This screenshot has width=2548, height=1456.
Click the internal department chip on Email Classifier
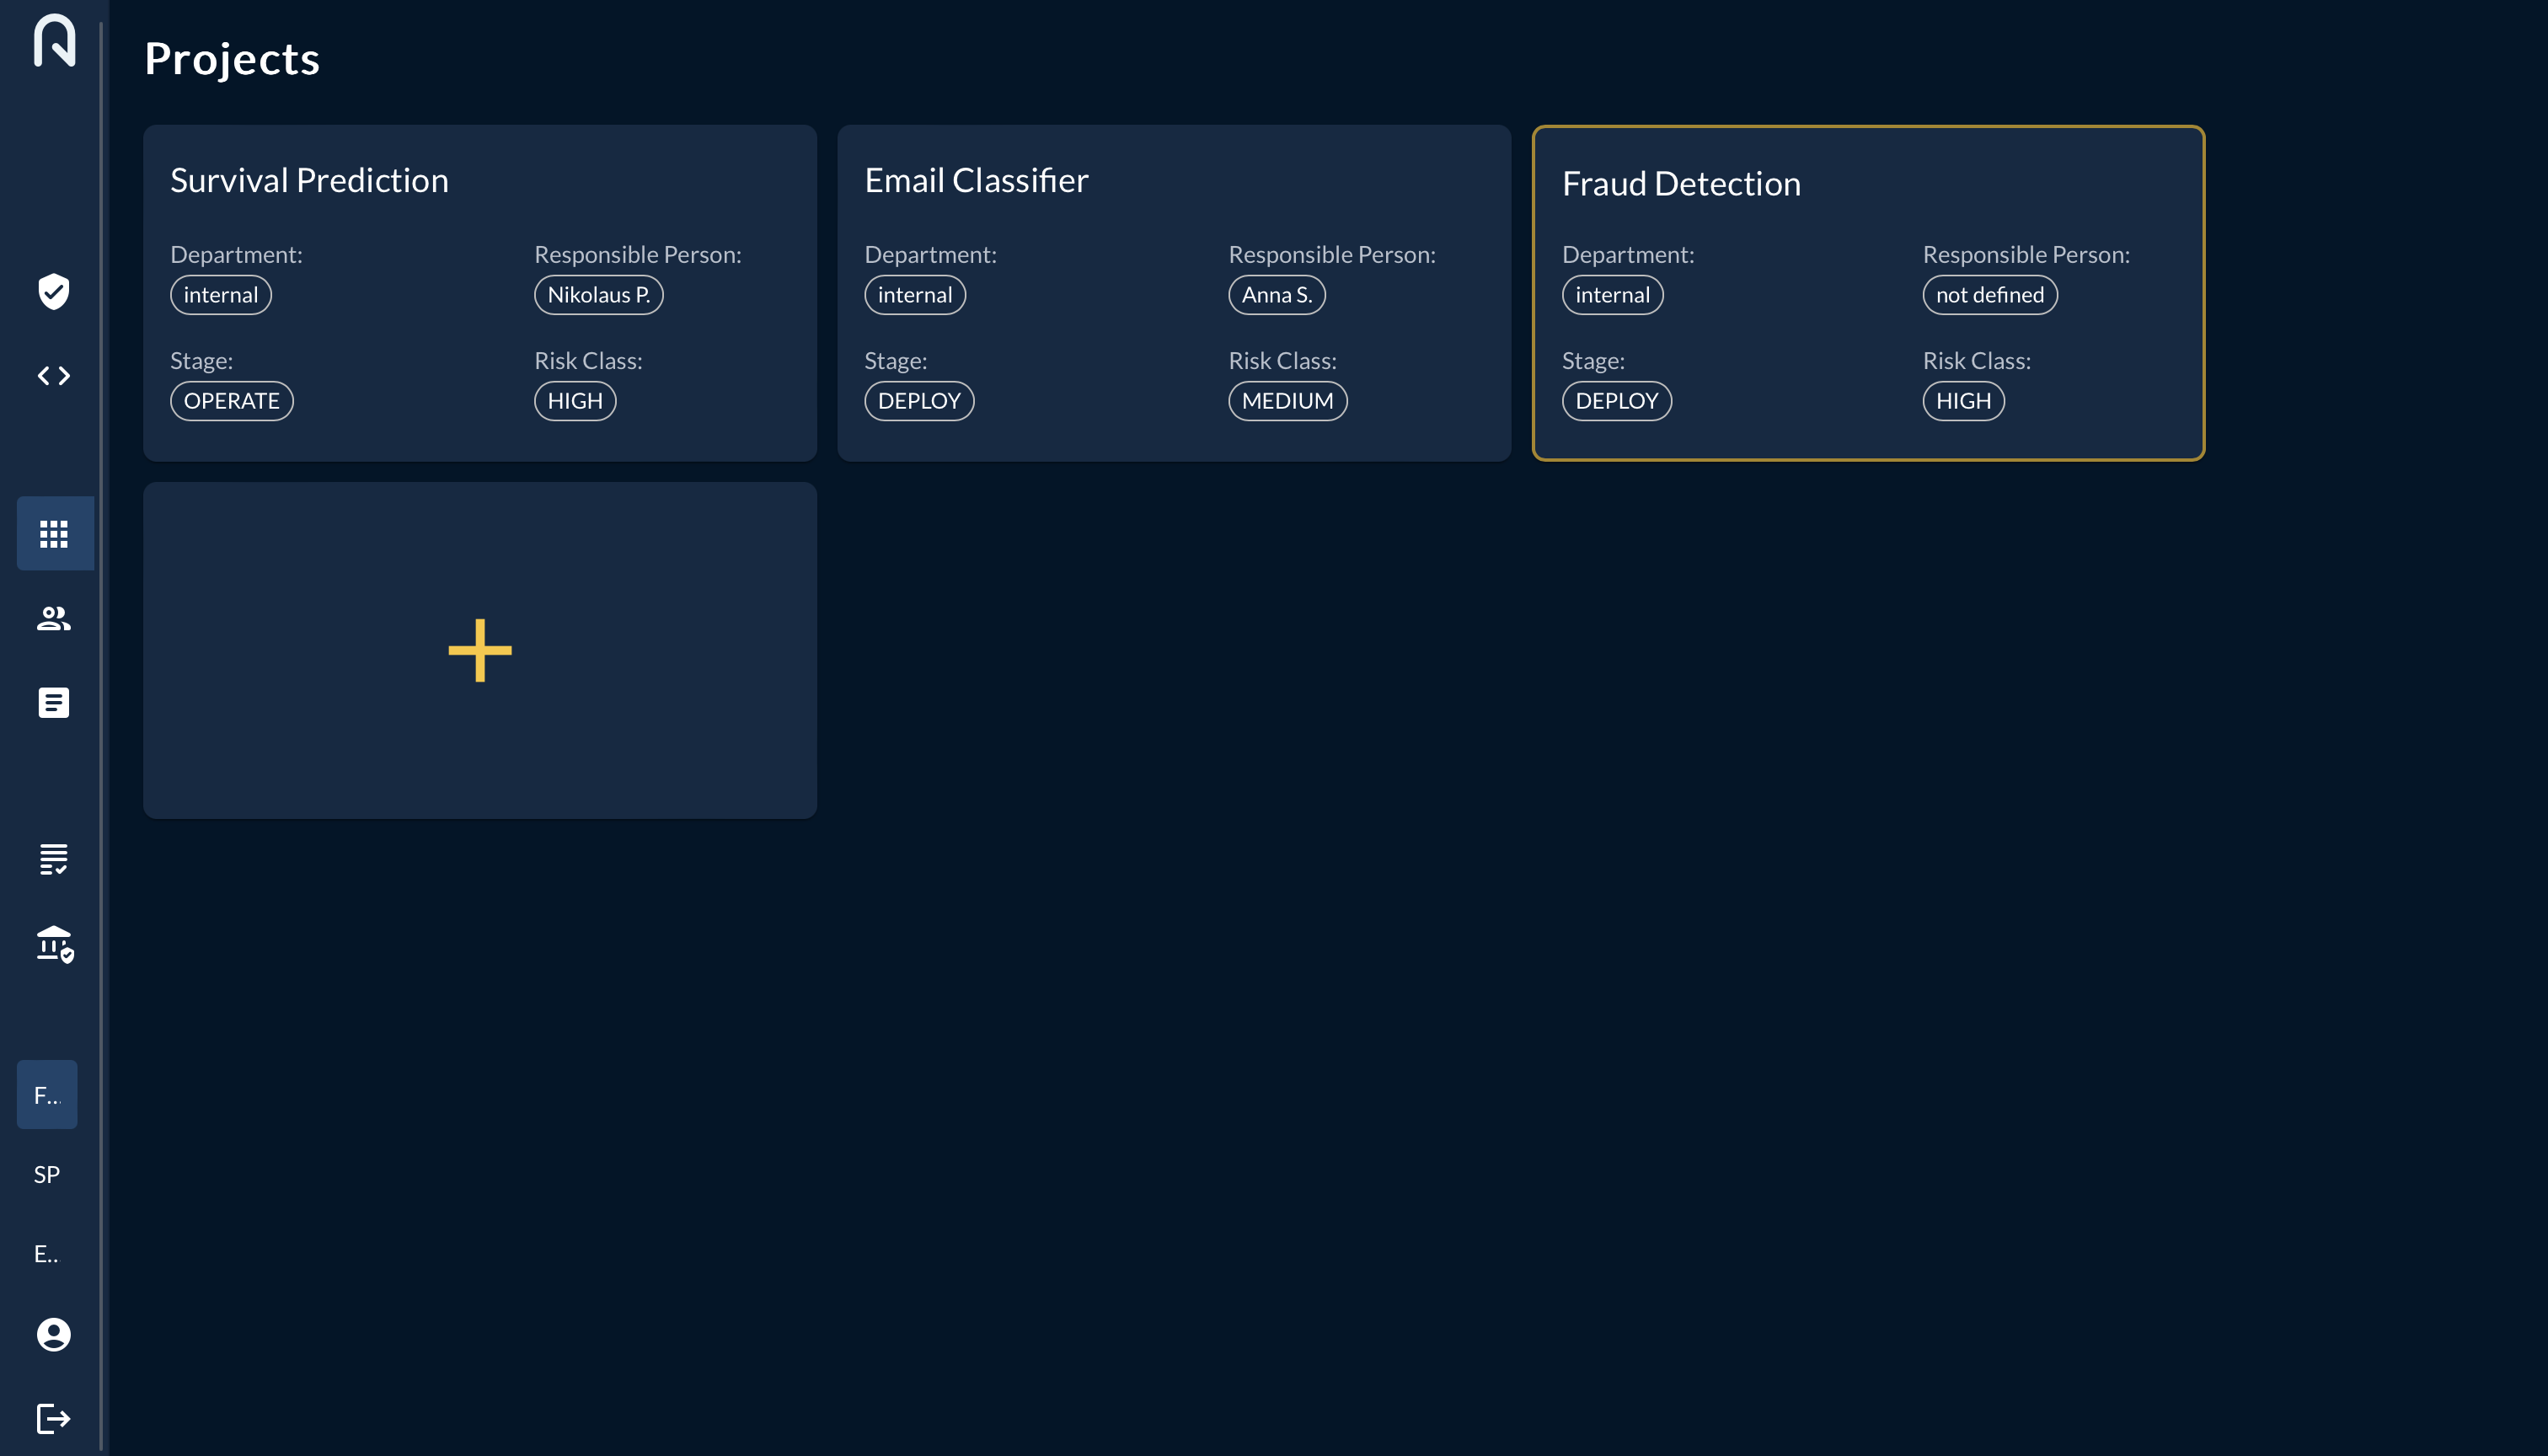(x=914, y=294)
